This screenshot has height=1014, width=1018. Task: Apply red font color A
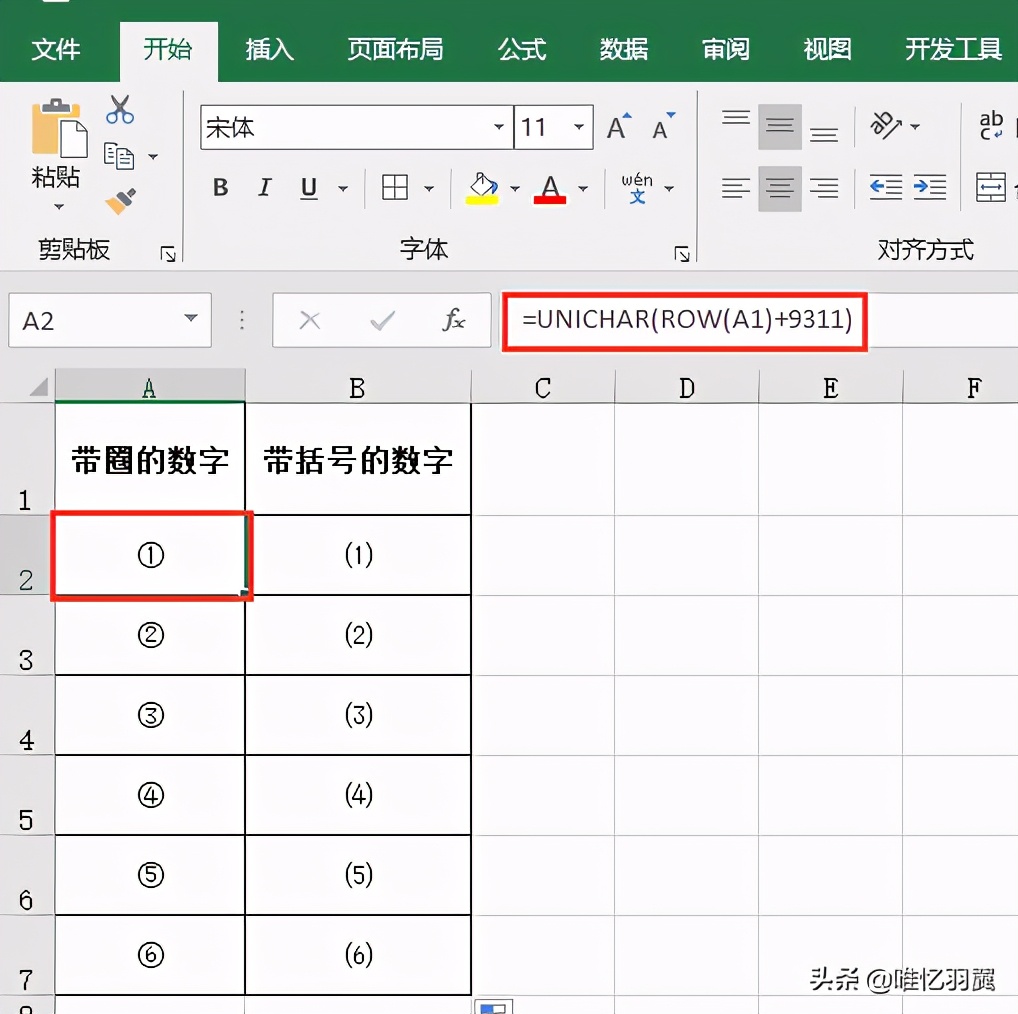pos(550,189)
